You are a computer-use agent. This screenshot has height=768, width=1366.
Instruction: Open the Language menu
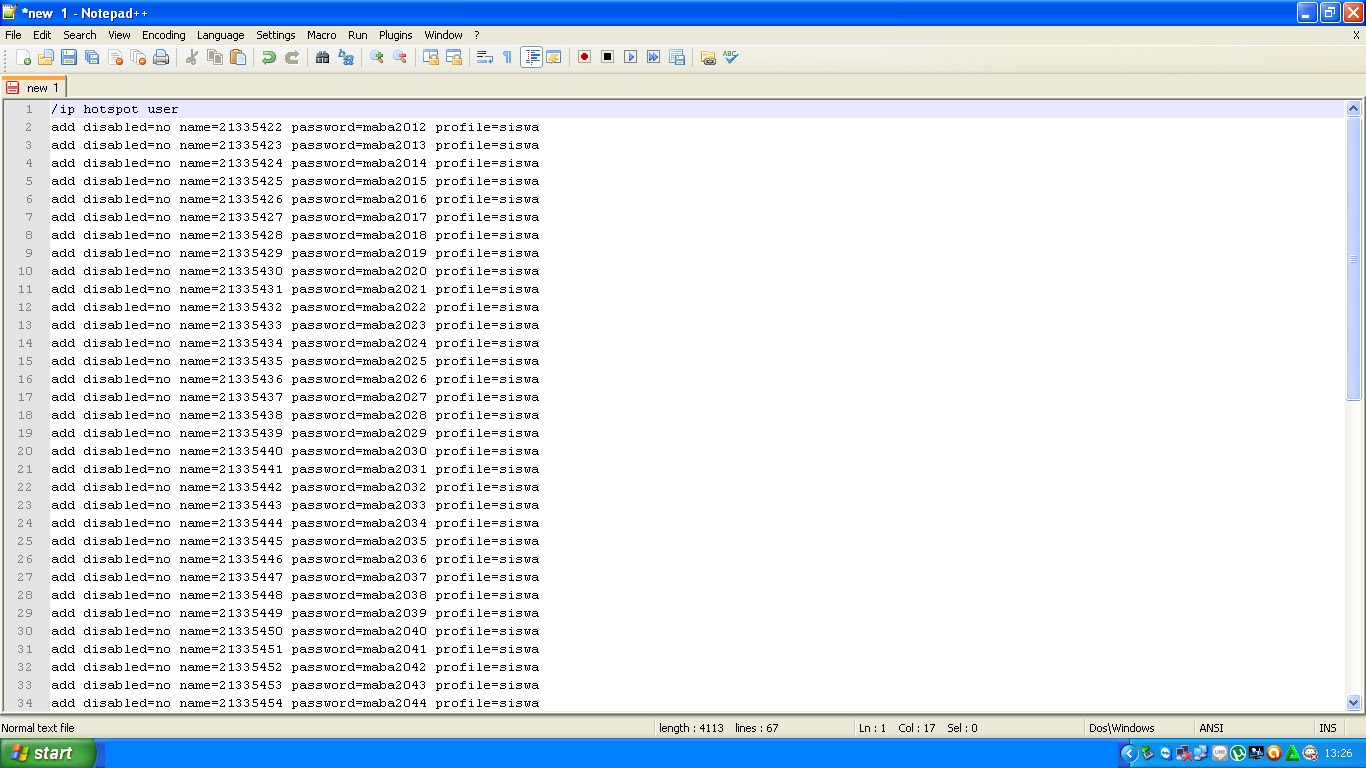(x=221, y=35)
